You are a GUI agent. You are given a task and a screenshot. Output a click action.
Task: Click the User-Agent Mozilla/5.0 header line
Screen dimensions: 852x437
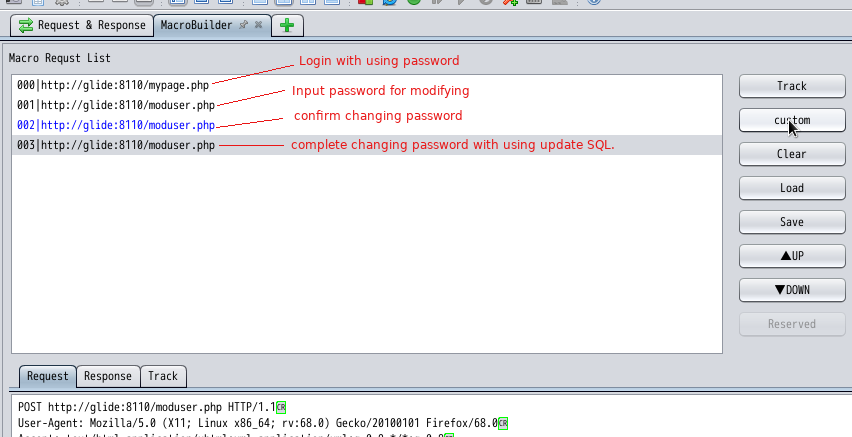pos(262,423)
